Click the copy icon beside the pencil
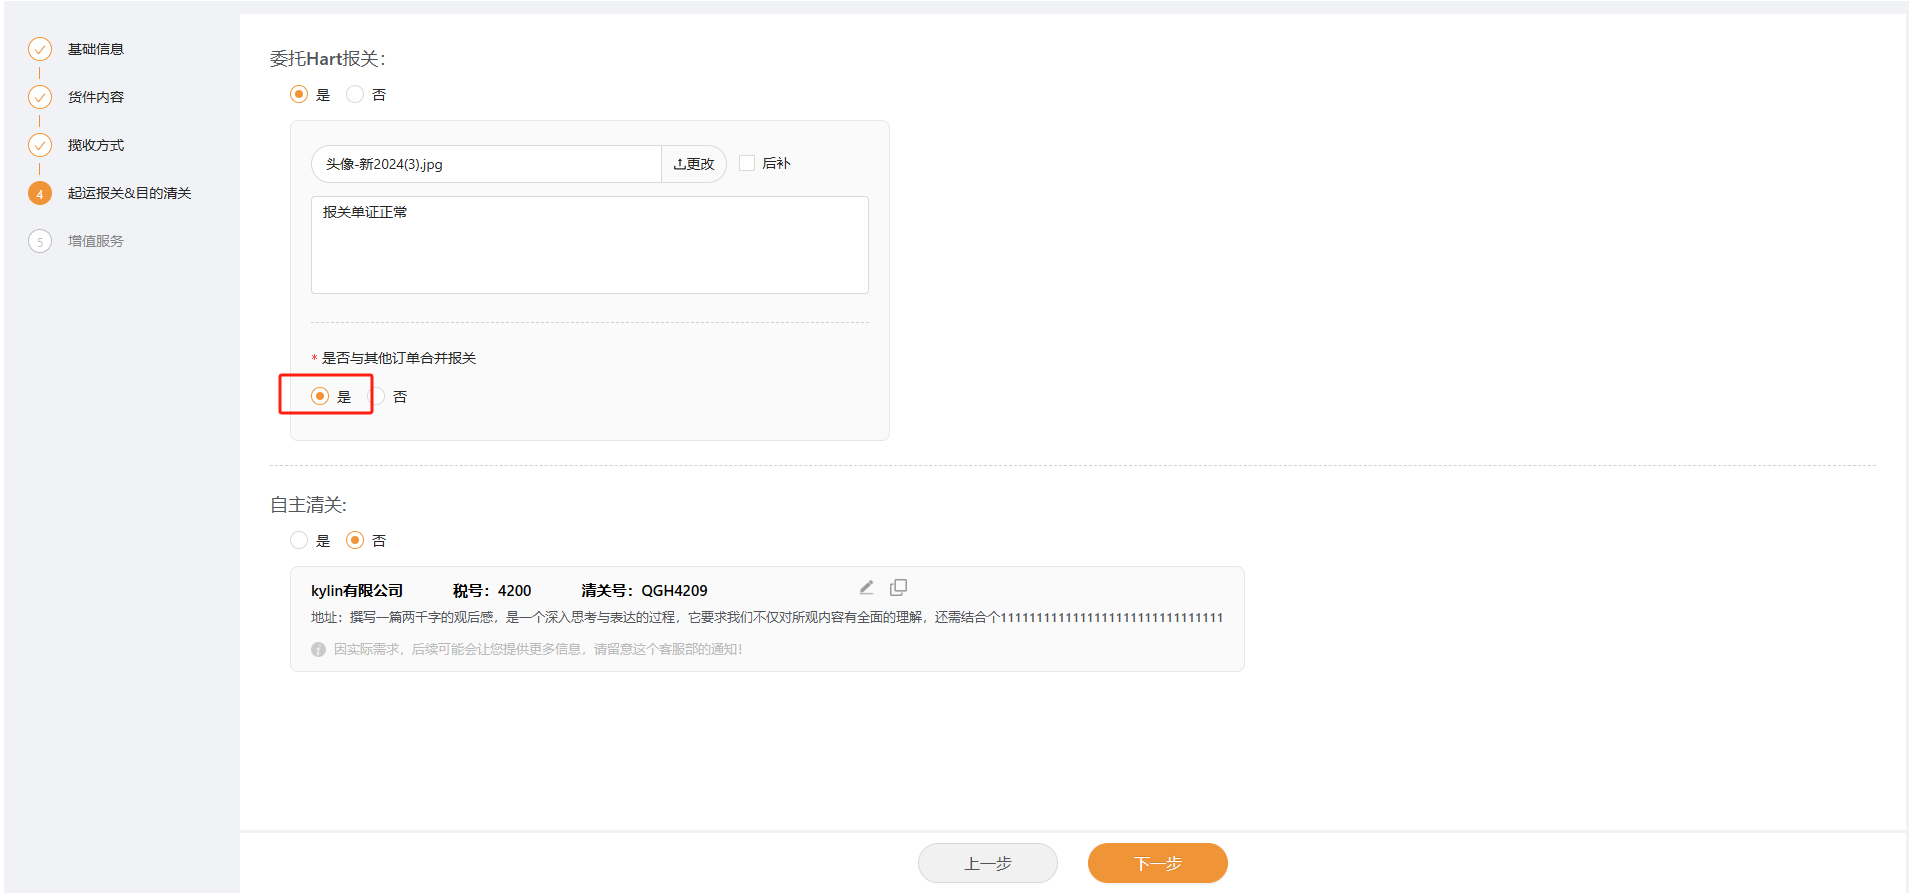 point(898,588)
